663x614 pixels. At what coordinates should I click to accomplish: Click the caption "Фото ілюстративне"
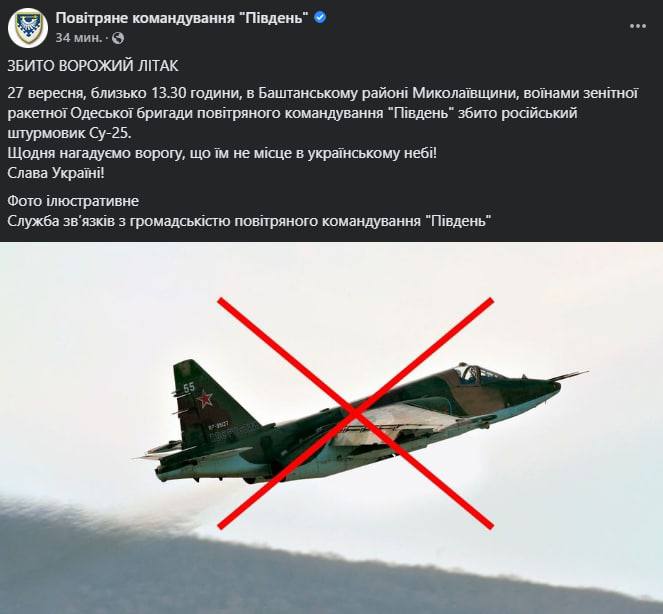pos(73,200)
